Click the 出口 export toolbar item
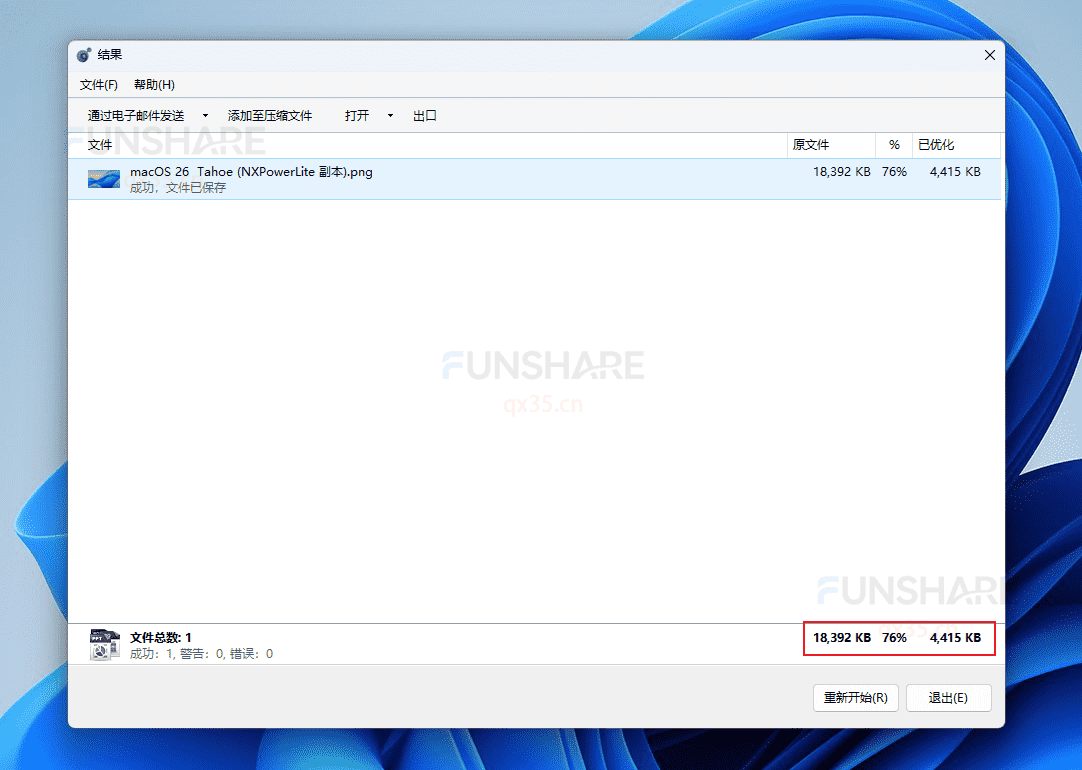Viewport: 1082px width, 770px height. coord(424,115)
